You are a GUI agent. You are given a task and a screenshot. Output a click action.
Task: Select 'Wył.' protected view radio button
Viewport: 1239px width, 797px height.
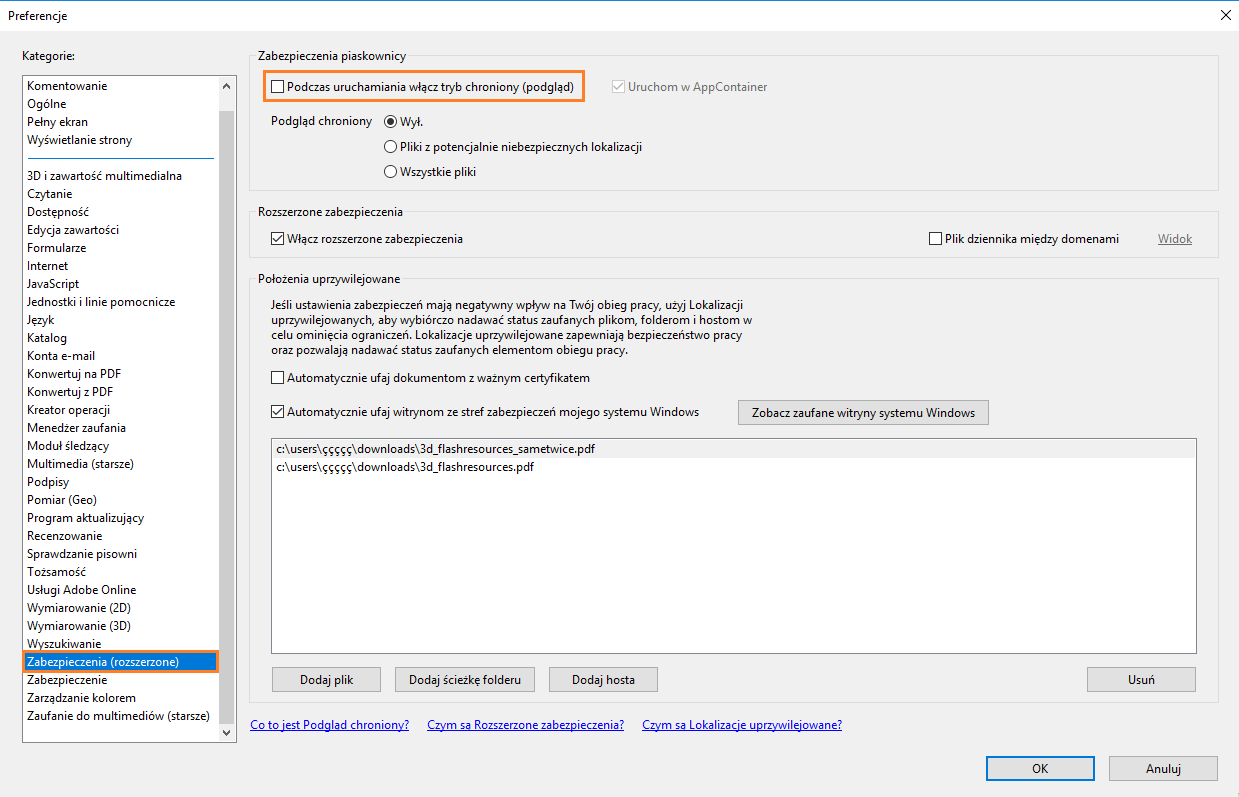coord(391,121)
